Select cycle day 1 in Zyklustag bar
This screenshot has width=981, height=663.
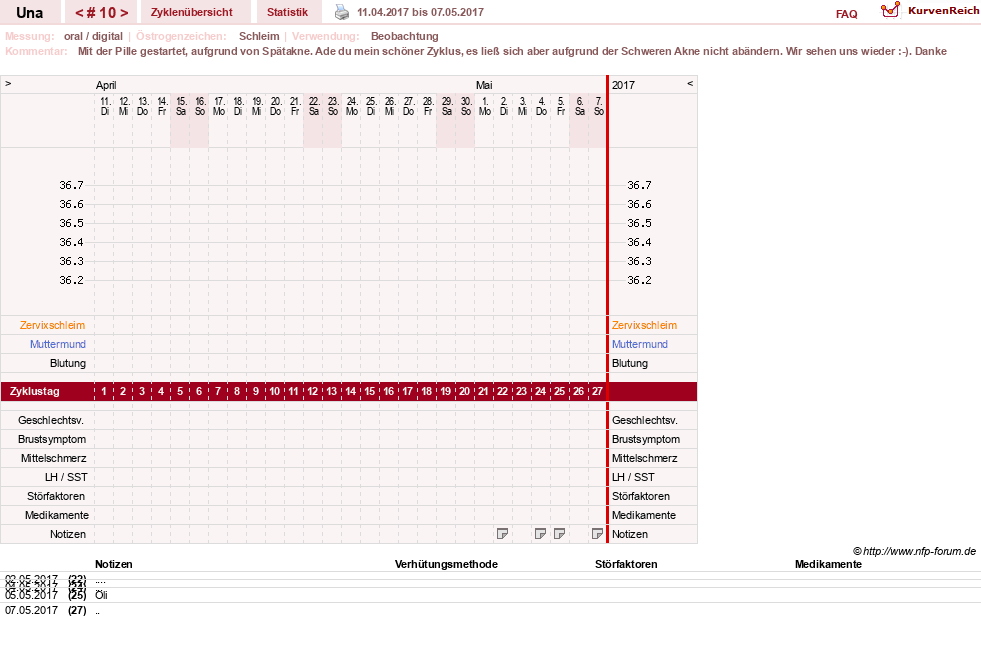(104, 391)
